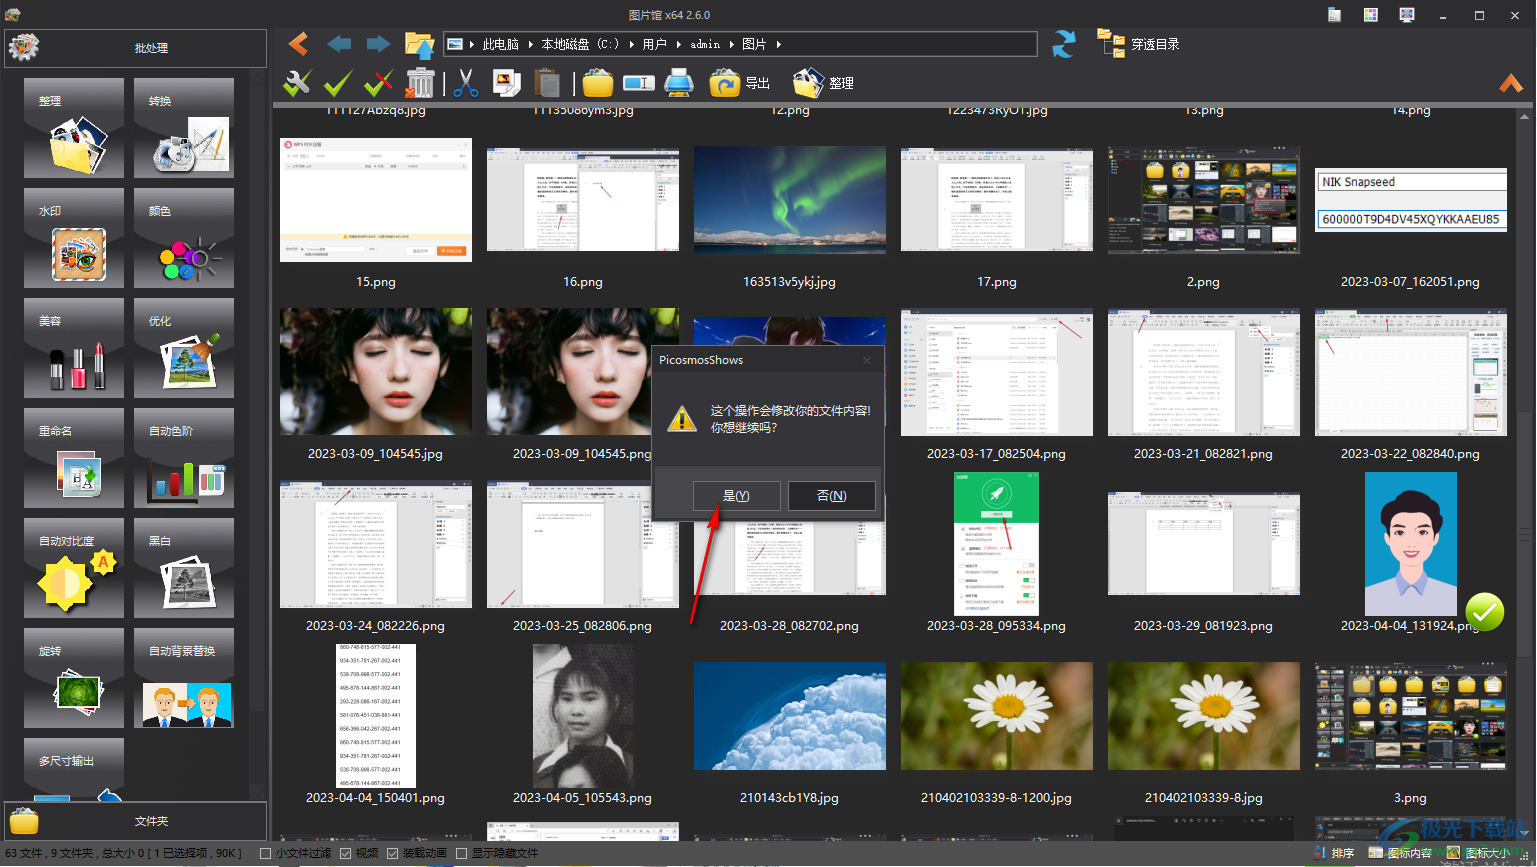Open 图标内容 icon content options
This screenshot has height=867, width=1537.
(x=1400, y=853)
